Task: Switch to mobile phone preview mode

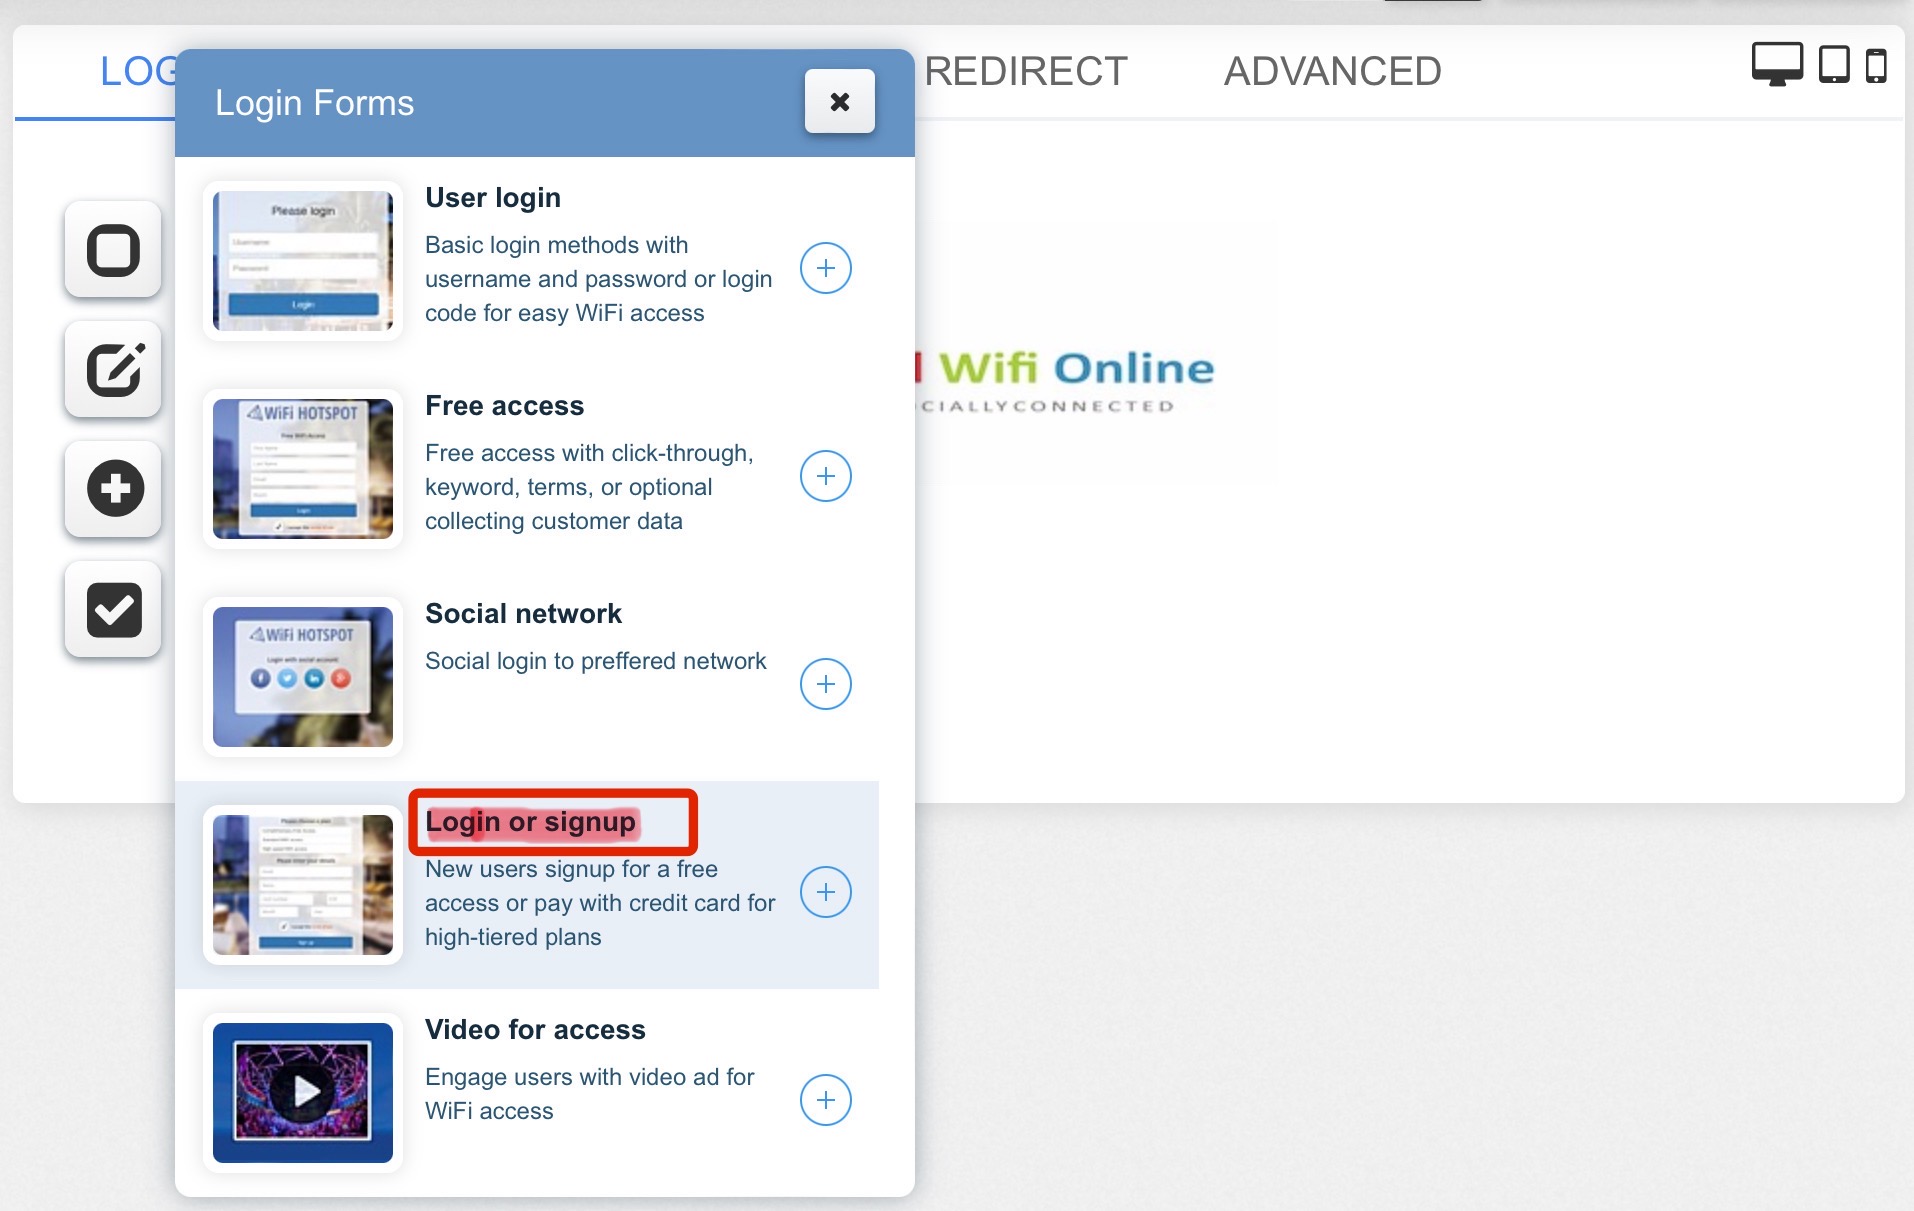Action: pyautogui.click(x=1876, y=66)
